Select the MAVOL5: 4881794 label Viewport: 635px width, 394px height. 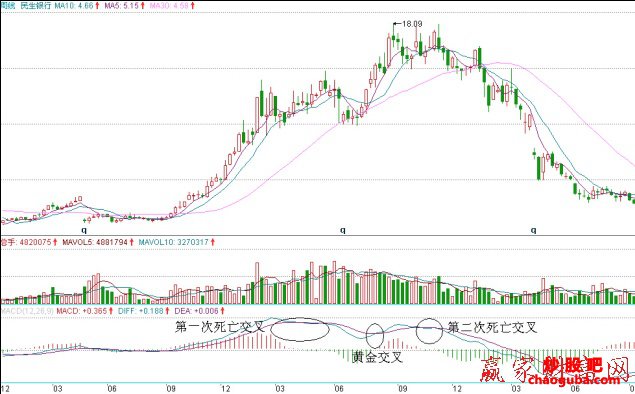tap(95, 242)
